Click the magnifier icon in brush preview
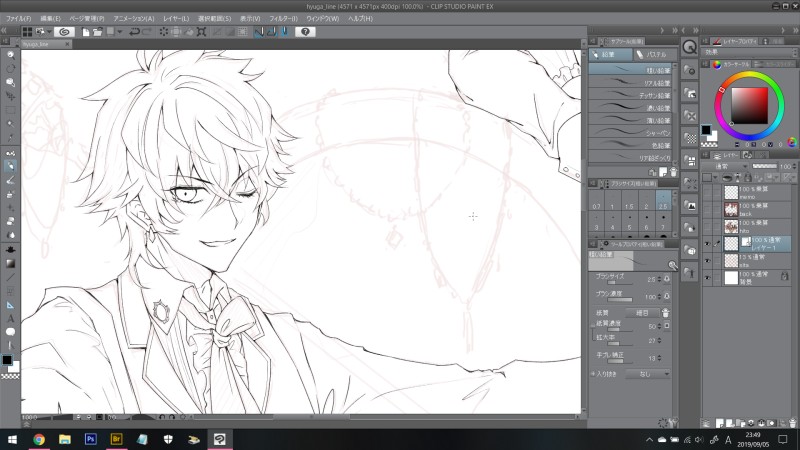The height and width of the screenshot is (450, 800). pos(673,265)
